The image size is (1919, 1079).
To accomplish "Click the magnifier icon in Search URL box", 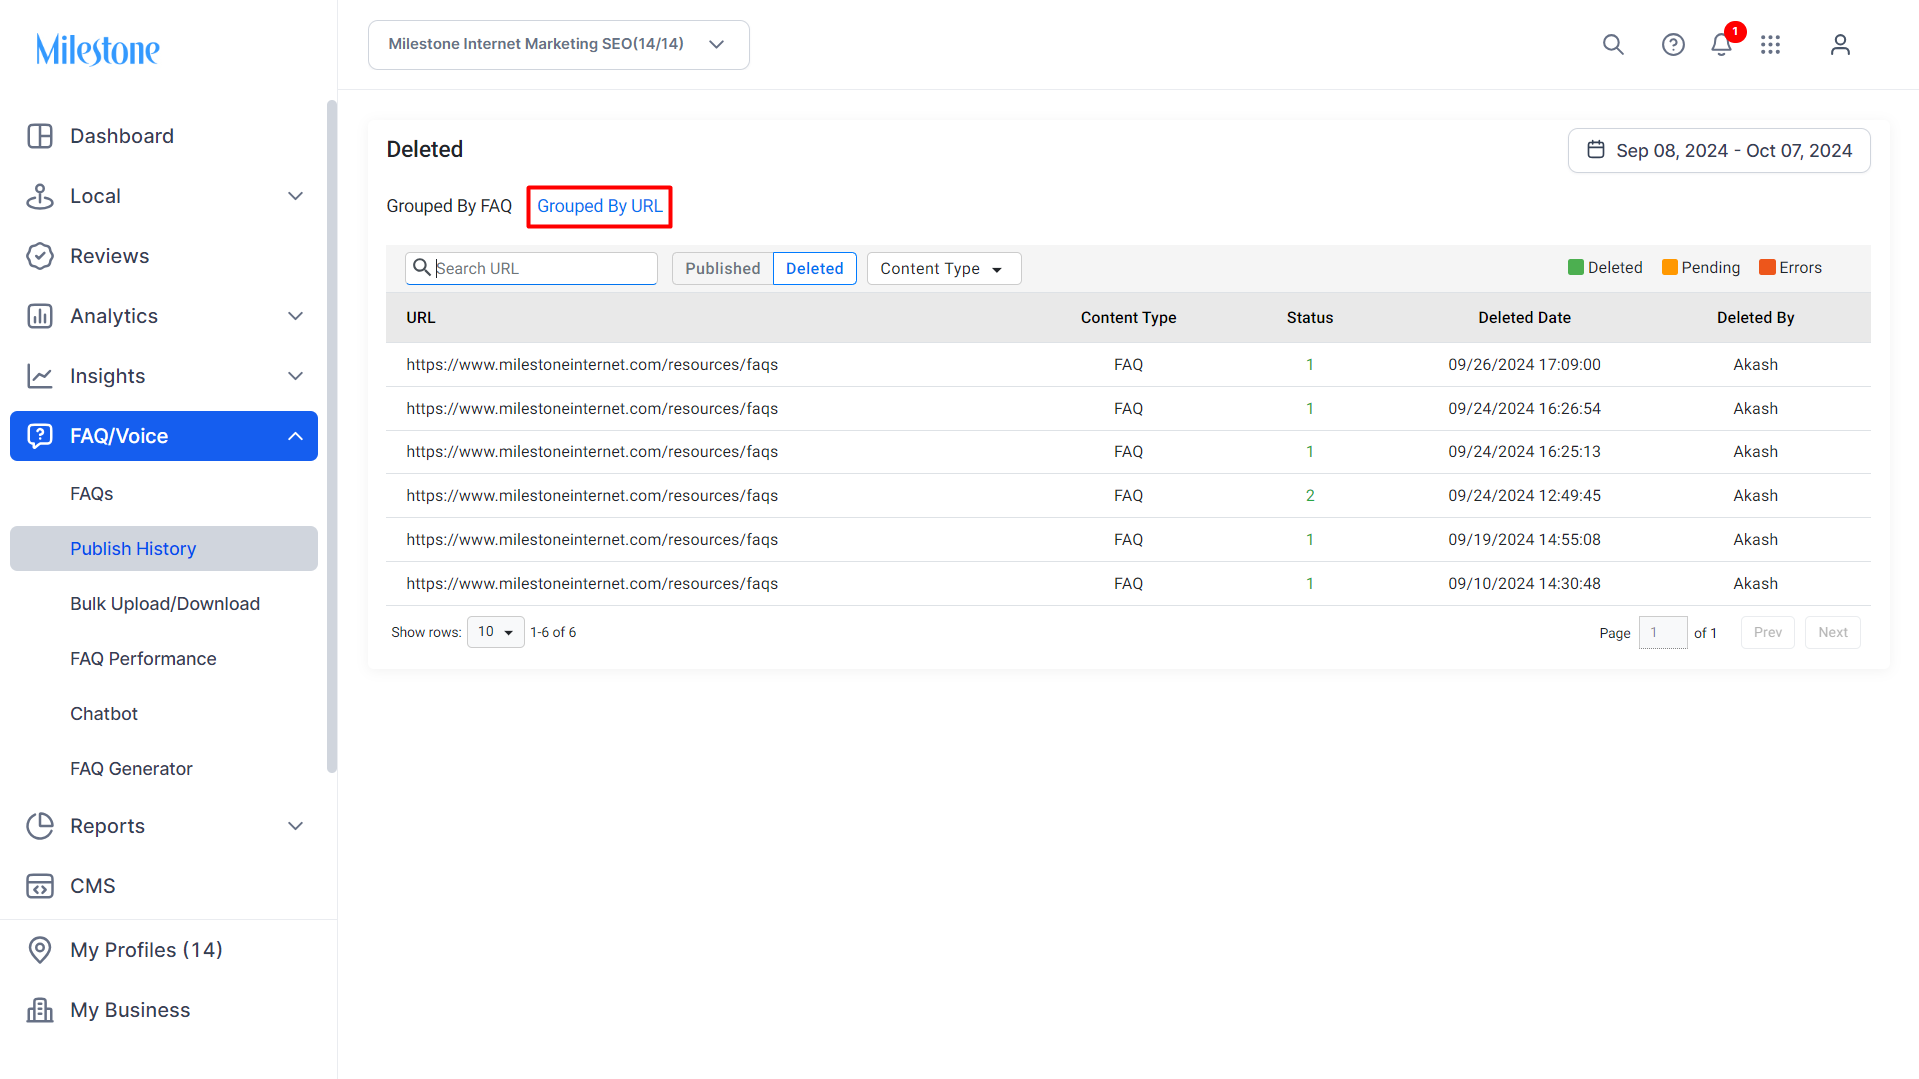I will coord(422,268).
